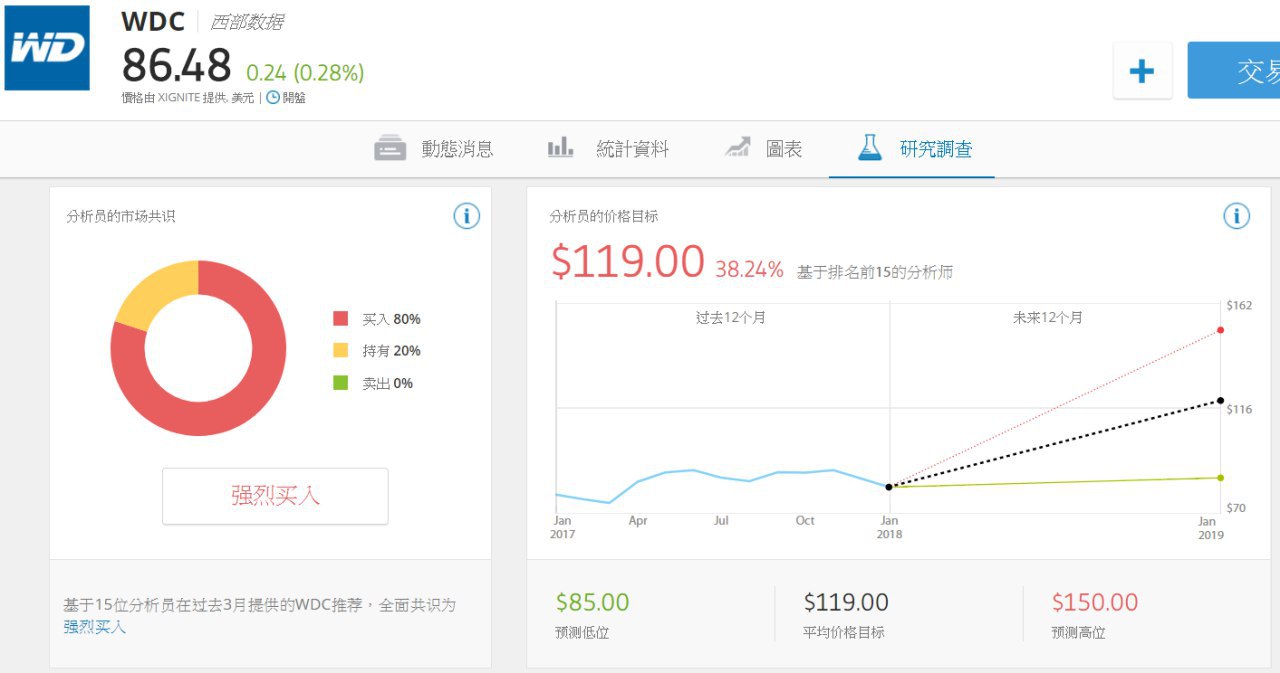Click the clock icon next to 開盤
Screen dimensions: 1280x673
click(273, 98)
